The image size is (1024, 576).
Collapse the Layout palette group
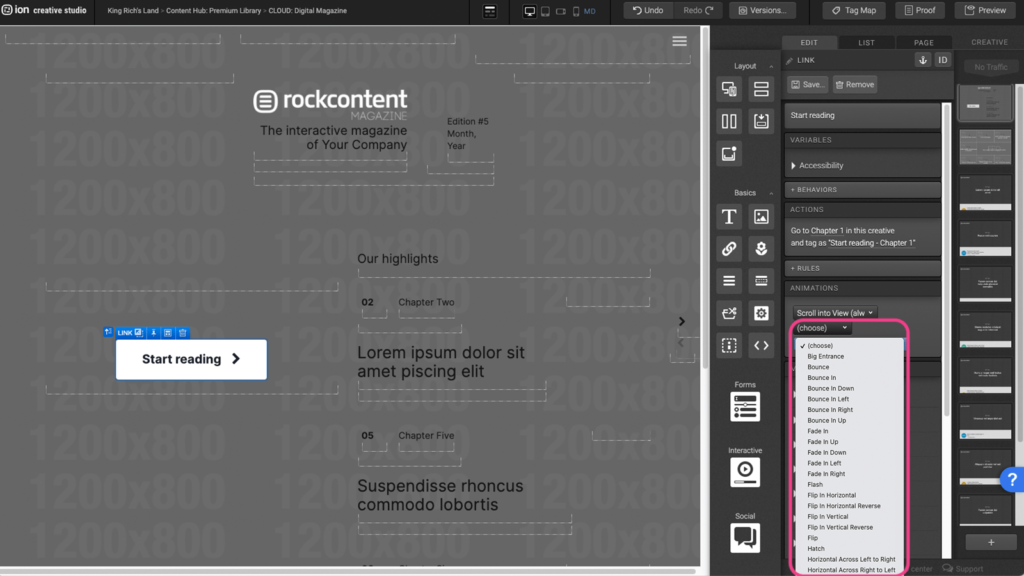pyautogui.click(x=771, y=66)
